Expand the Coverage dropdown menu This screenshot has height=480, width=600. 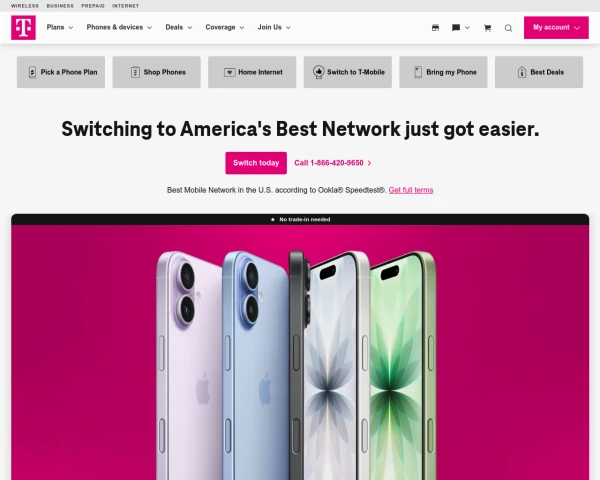coord(225,27)
